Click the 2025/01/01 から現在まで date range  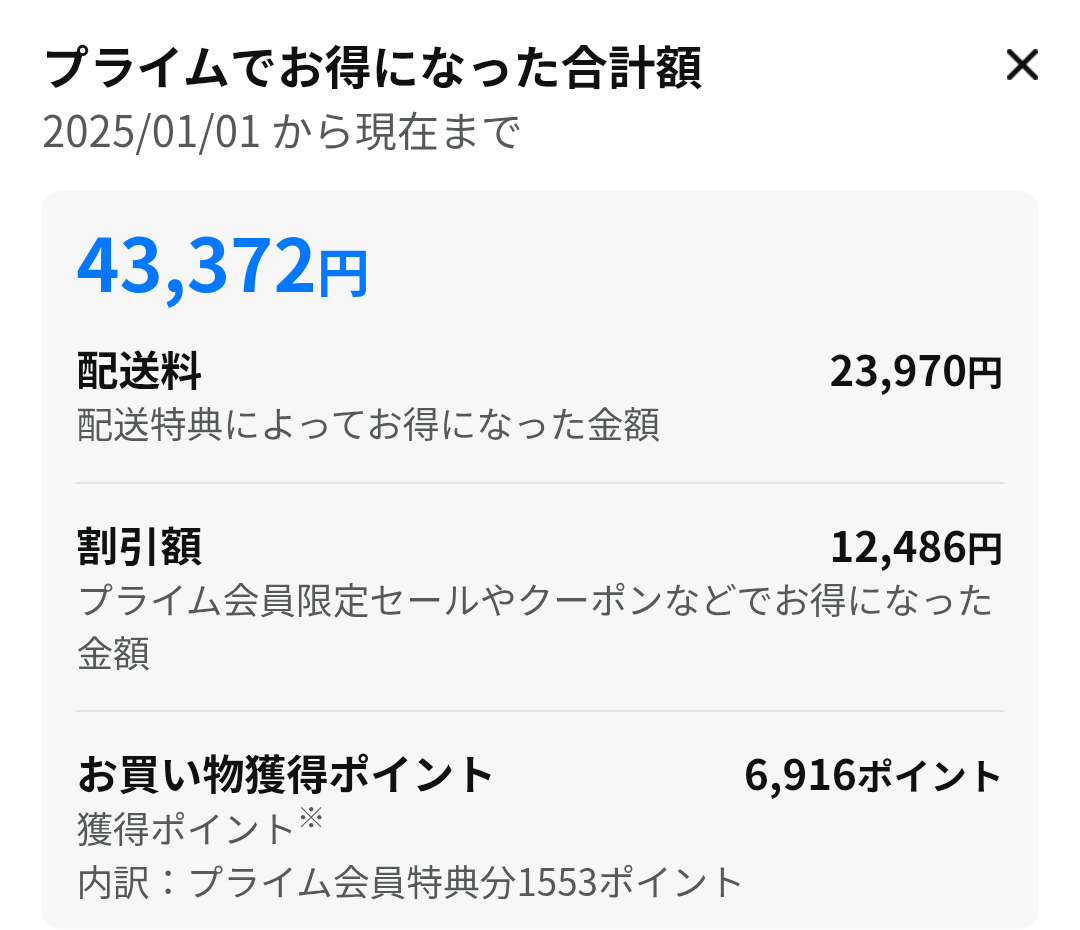point(280,130)
